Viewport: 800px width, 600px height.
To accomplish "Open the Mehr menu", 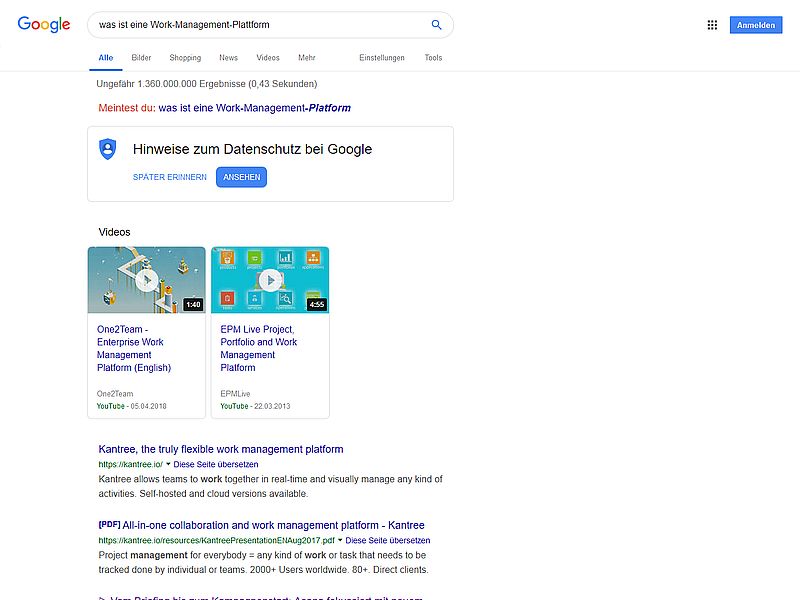I will [307, 58].
